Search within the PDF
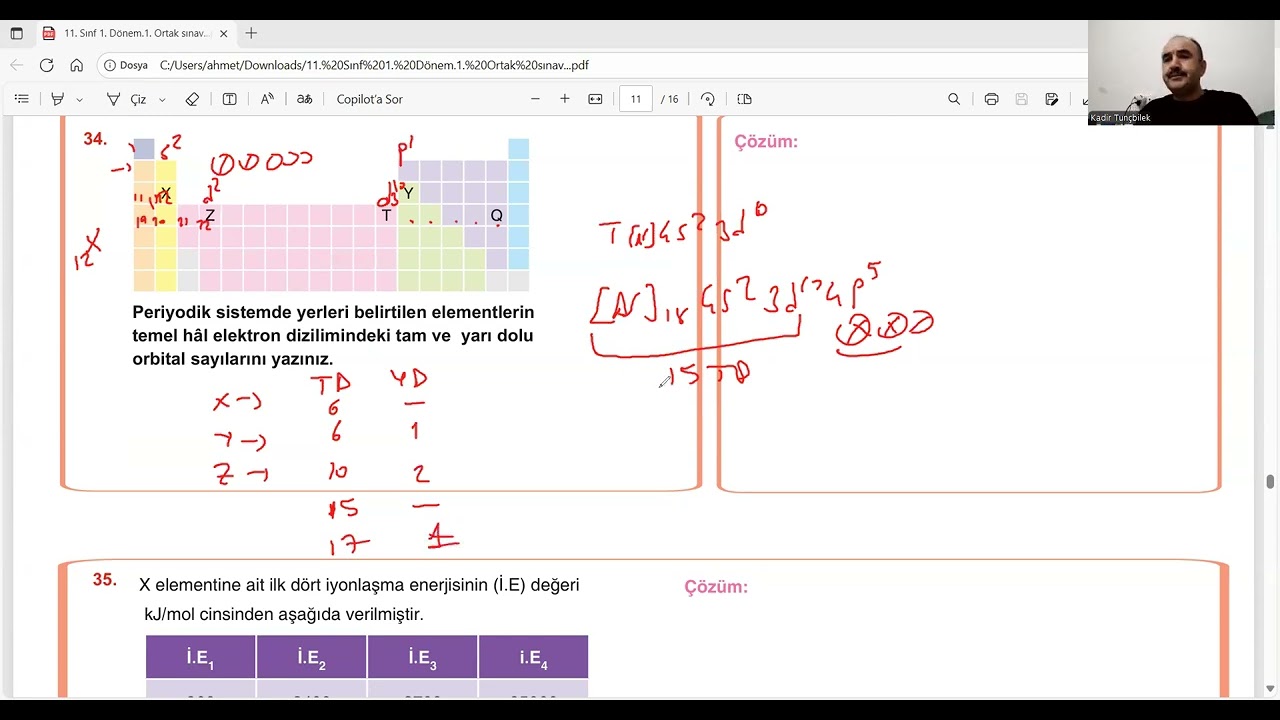This screenshot has height=720, width=1280. point(954,99)
